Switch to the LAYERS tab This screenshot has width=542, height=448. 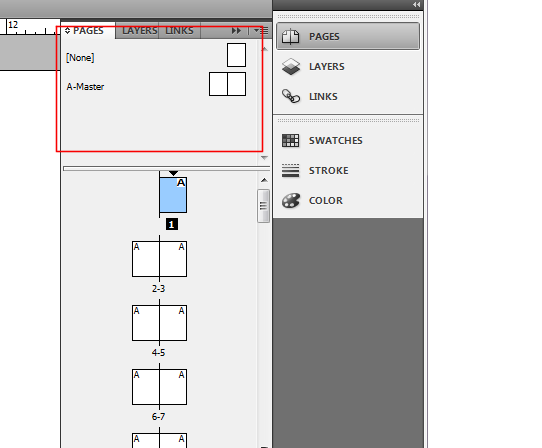tap(140, 31)
